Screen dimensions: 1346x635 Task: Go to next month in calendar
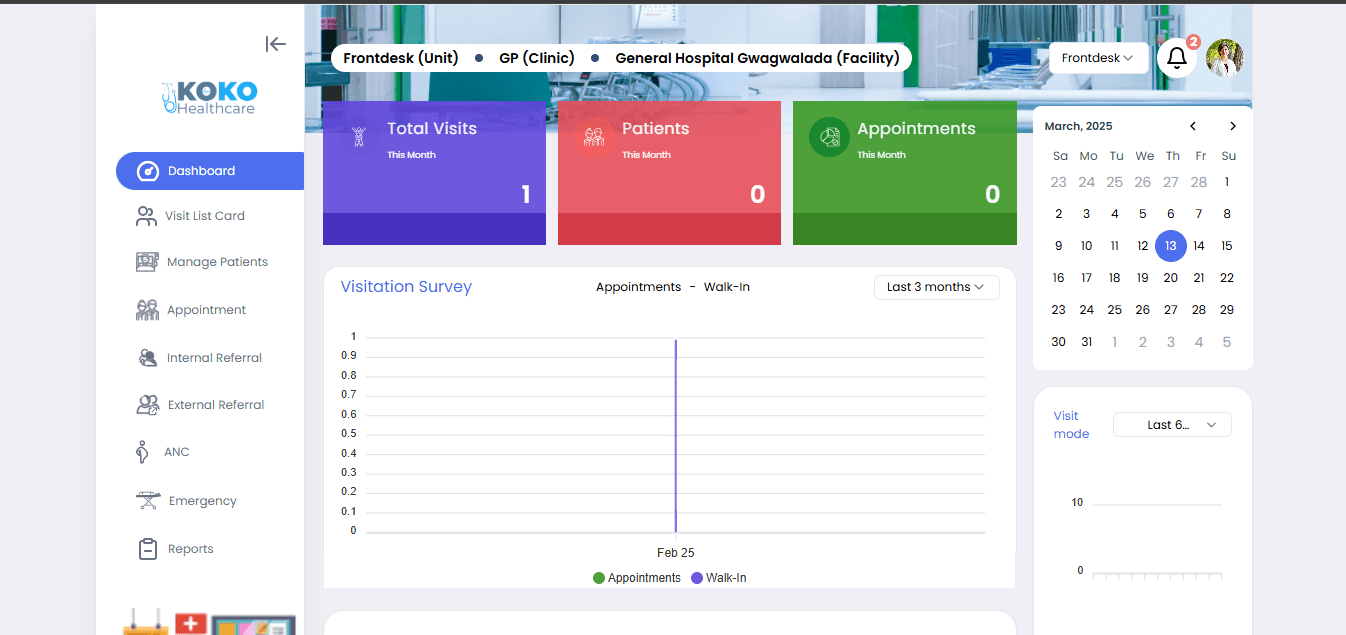[x=1233, y=126]
